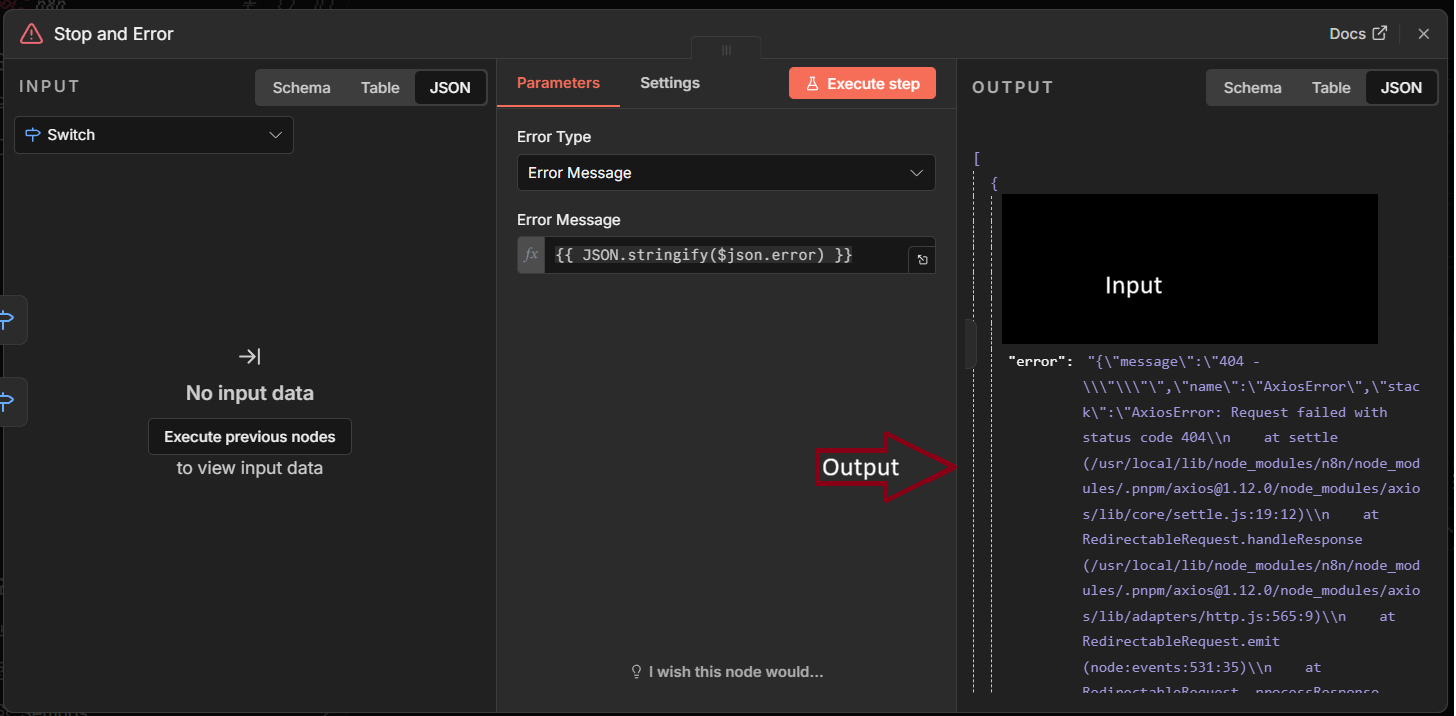Select the Parameters tab
This screenshot has width=1456, height=716.
[x=558, y=83]
